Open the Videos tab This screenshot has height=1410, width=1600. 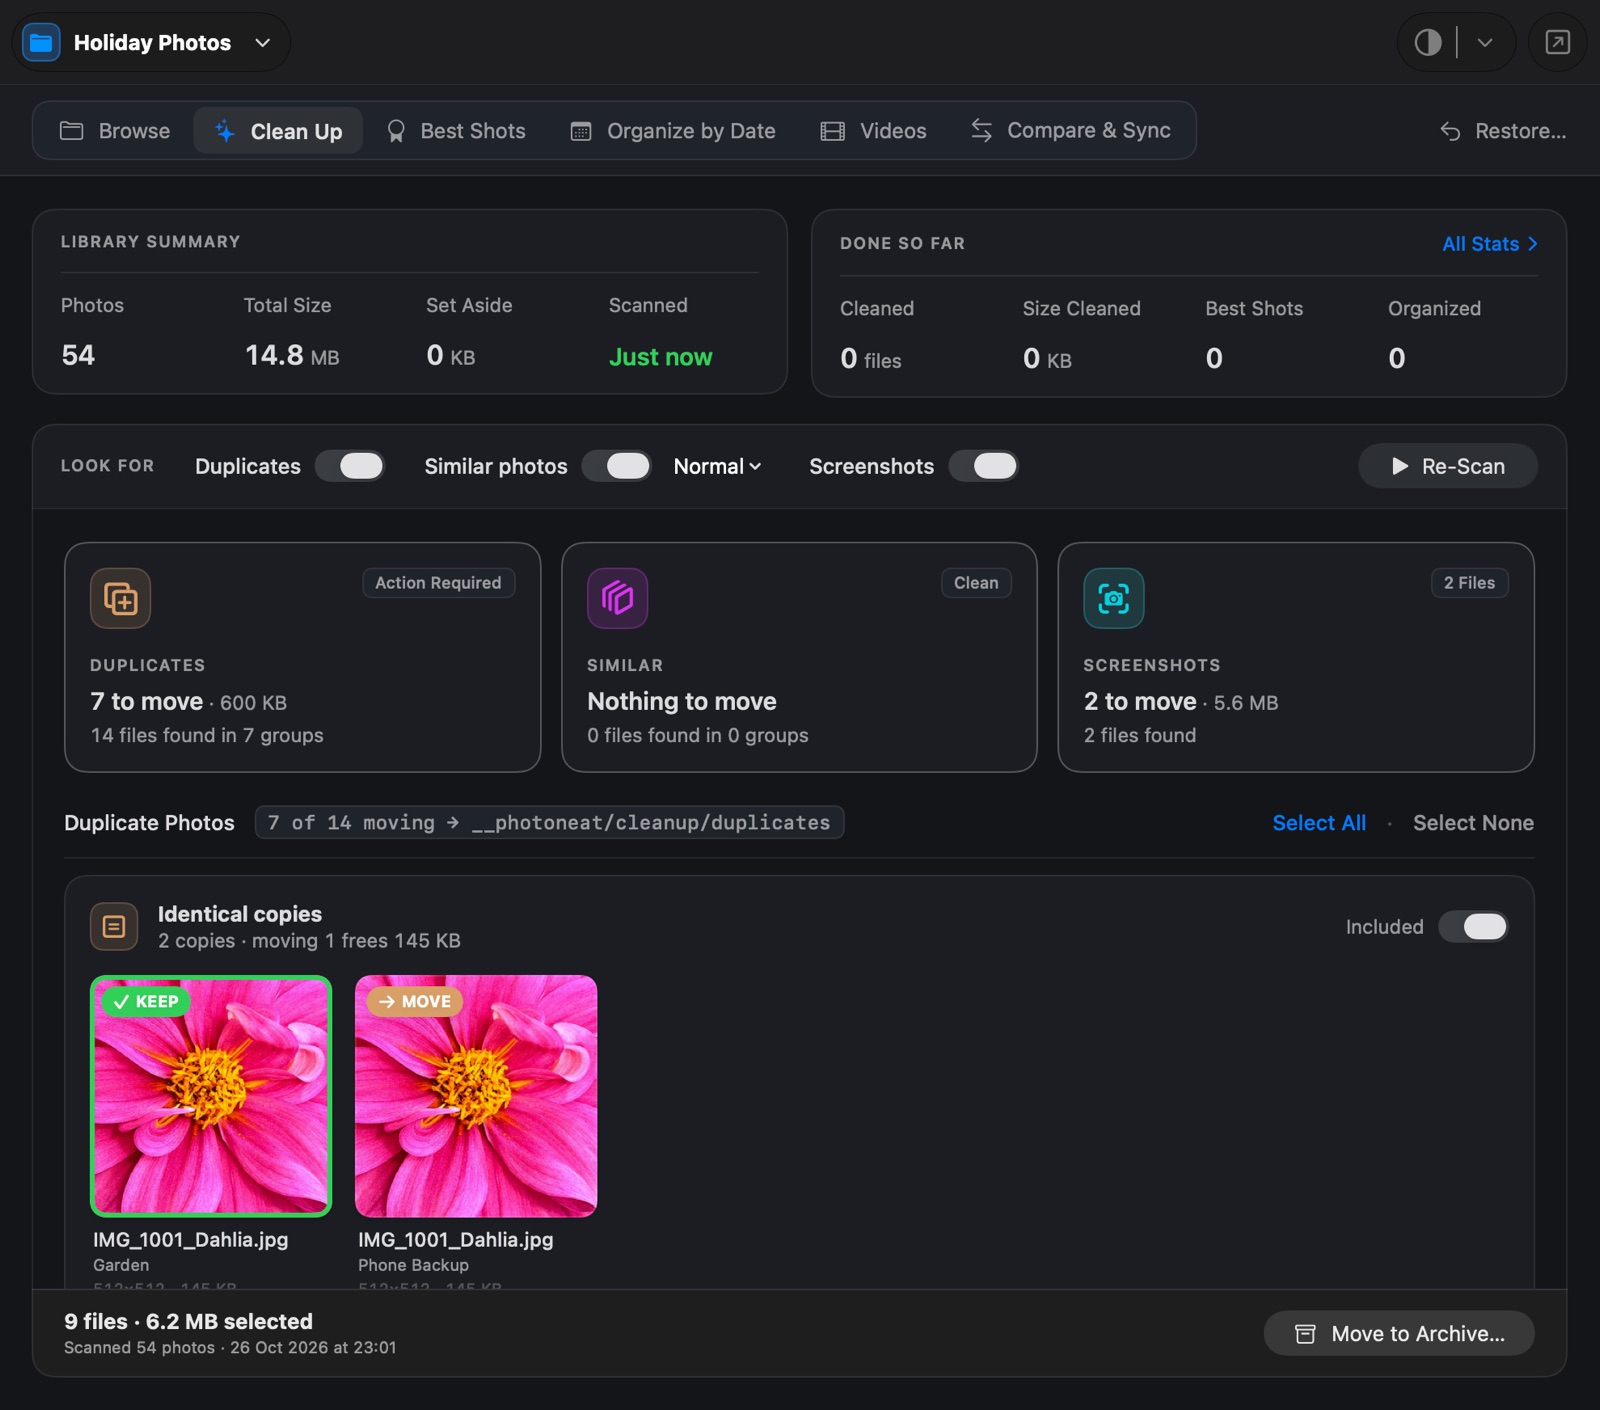pyautogui.click(x=874, y=131)
